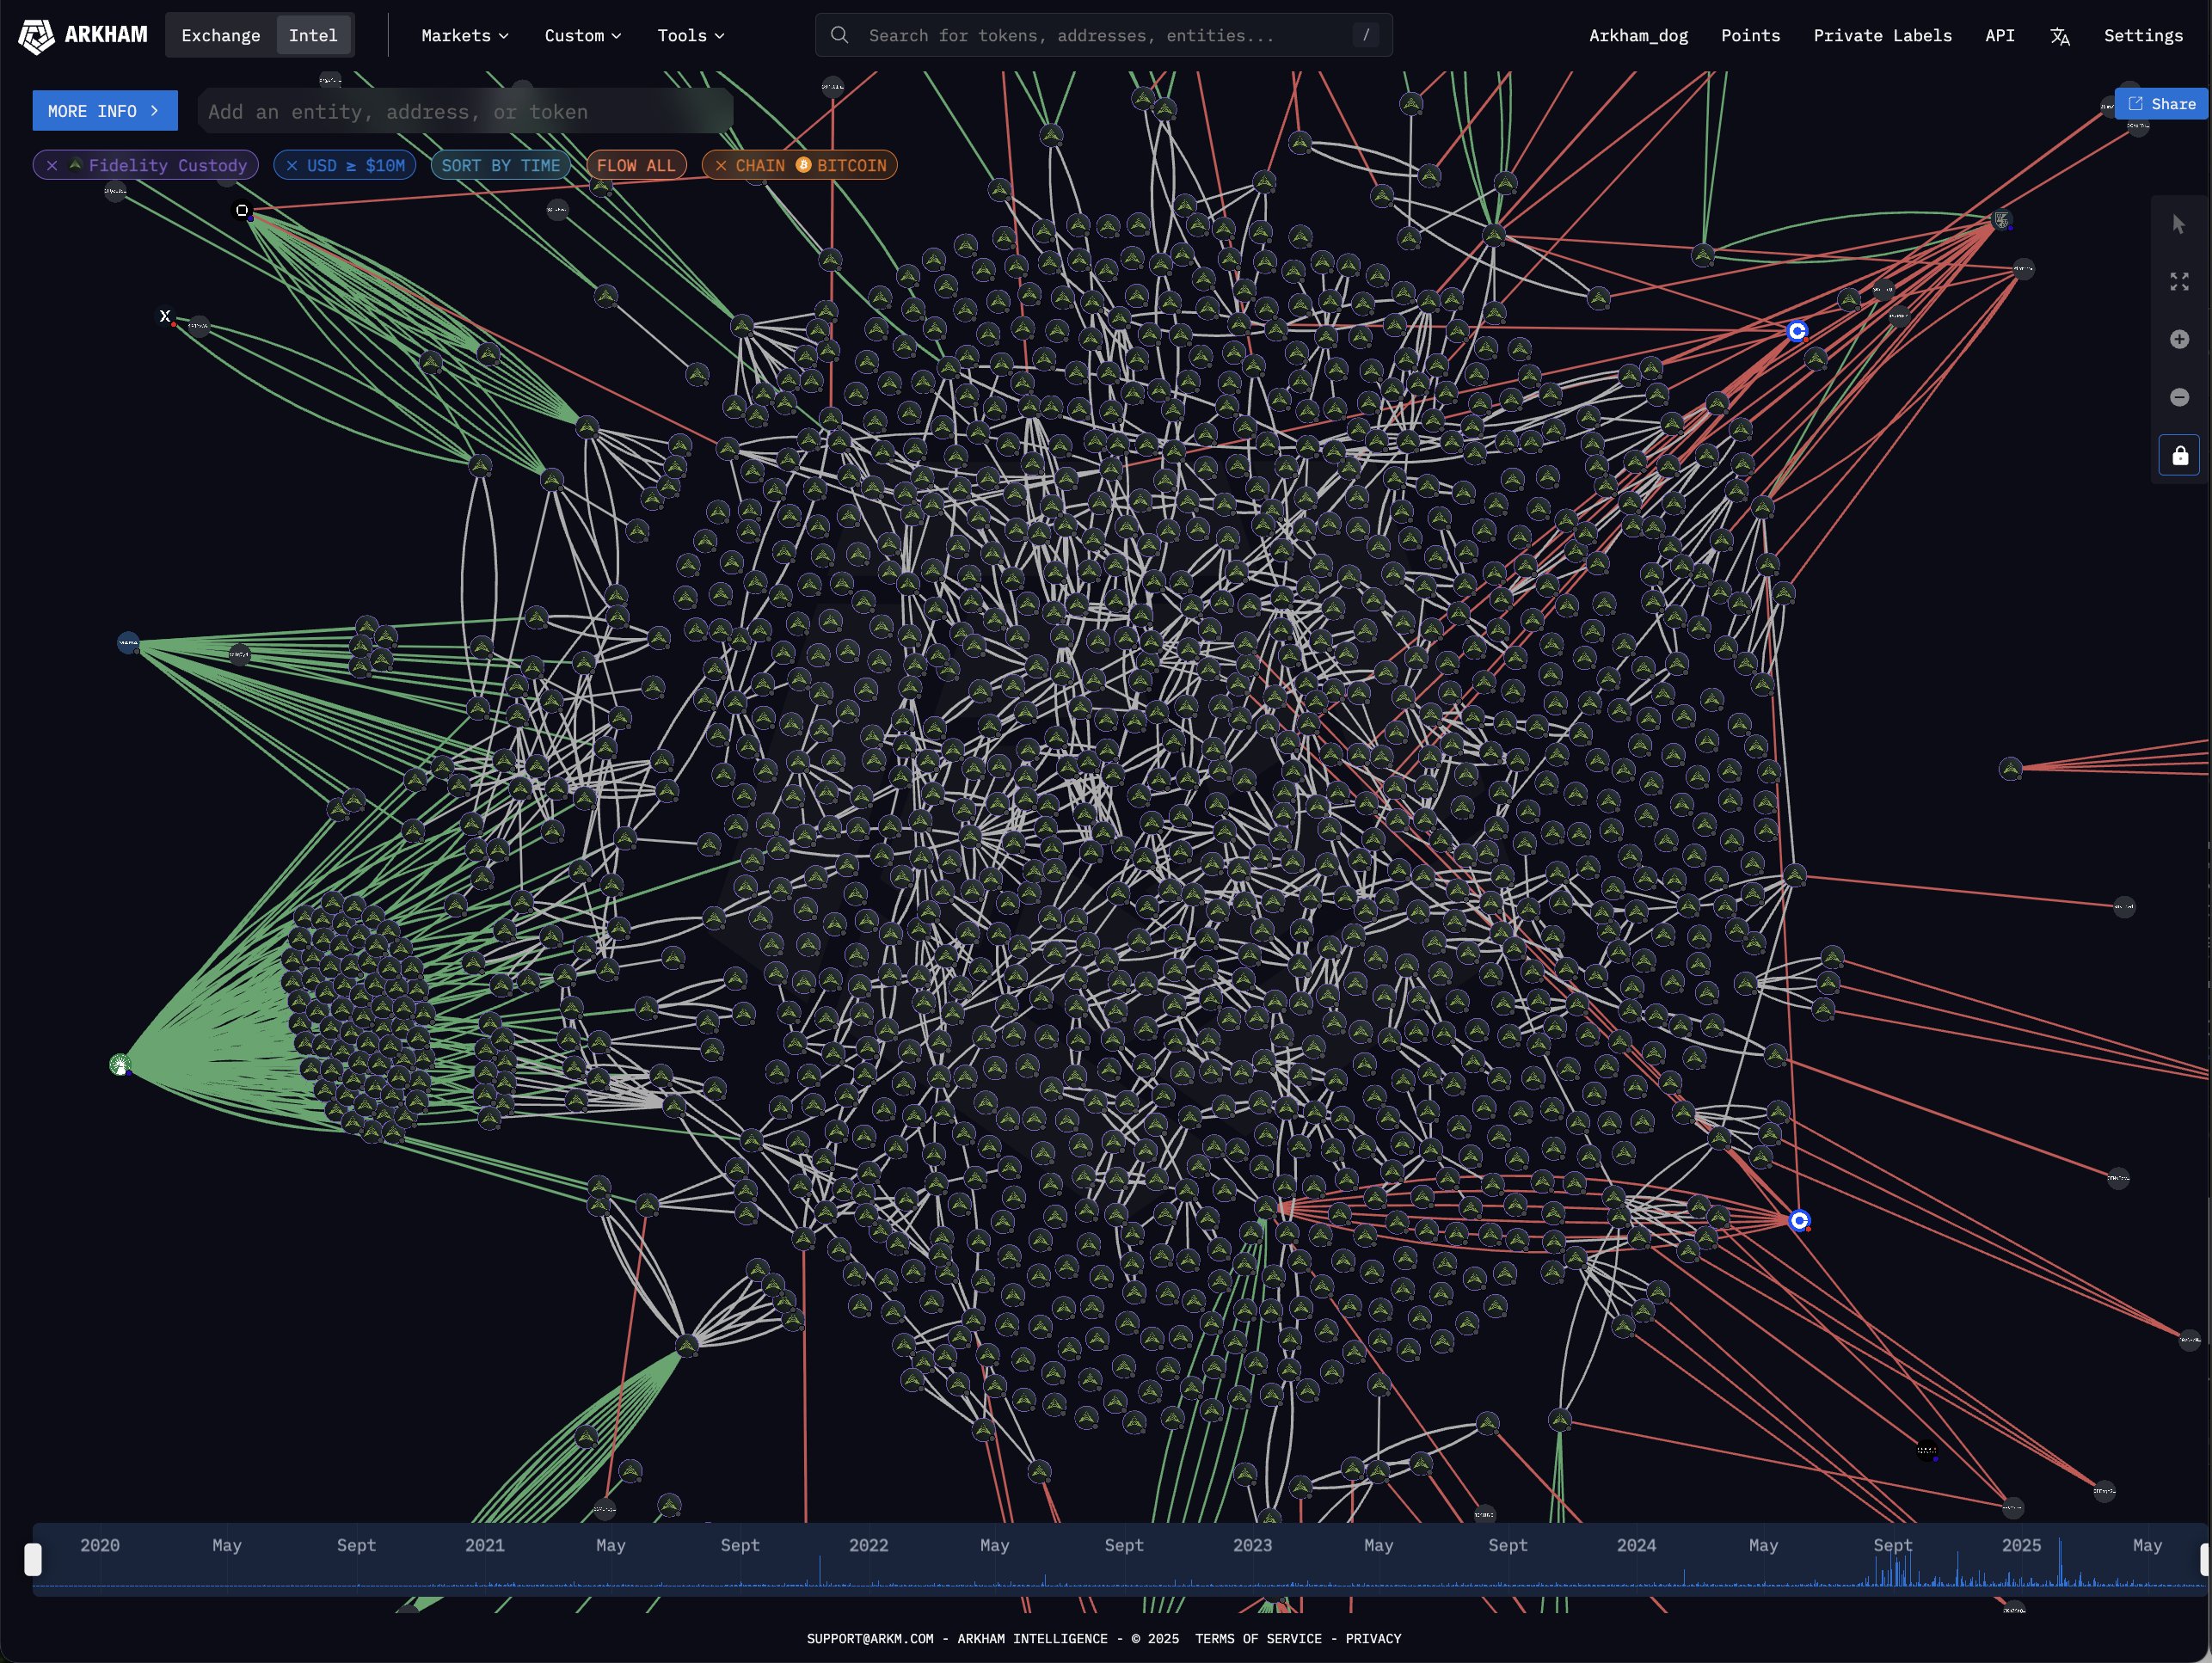Open the Markets dropdown menu
This screenshot has height=1663, width=2212.
tap(465, 35)
